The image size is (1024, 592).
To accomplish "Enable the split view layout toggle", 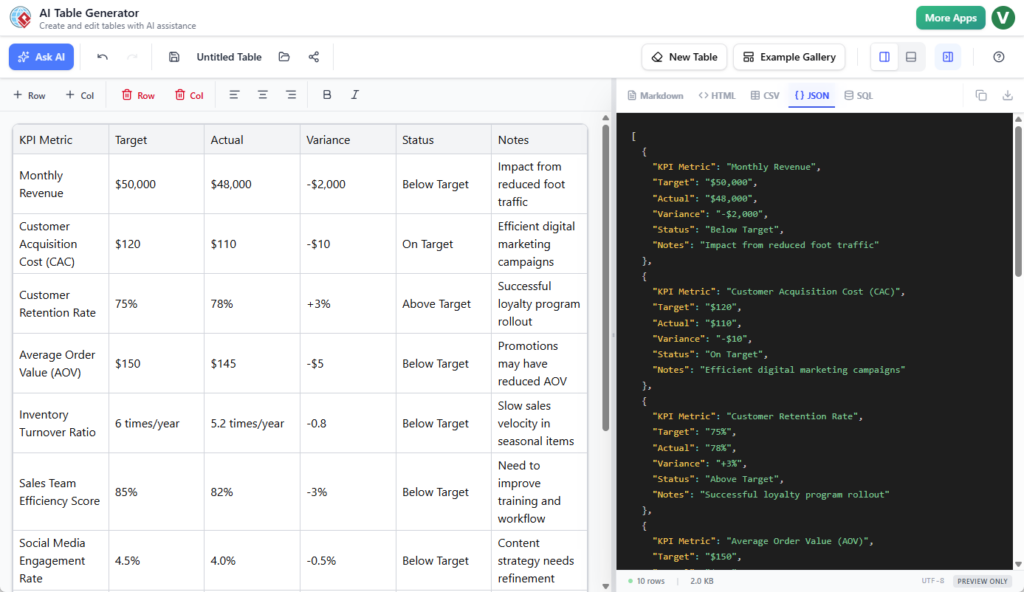I will coord(884,57).
